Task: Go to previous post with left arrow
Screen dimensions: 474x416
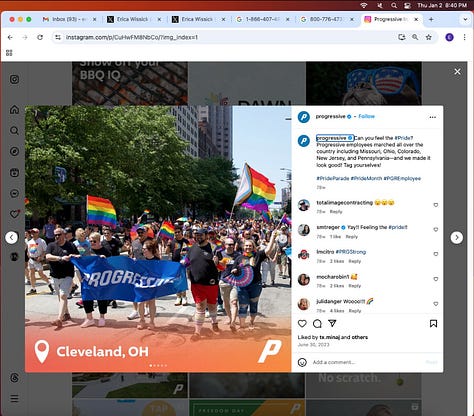Action: (11, 237)
